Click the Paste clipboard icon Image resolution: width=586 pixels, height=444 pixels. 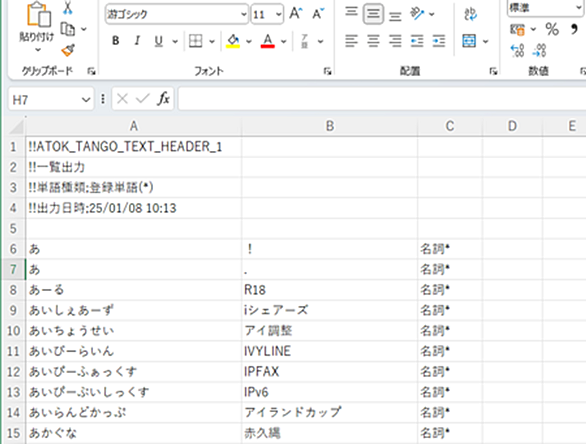pos(38,14)
